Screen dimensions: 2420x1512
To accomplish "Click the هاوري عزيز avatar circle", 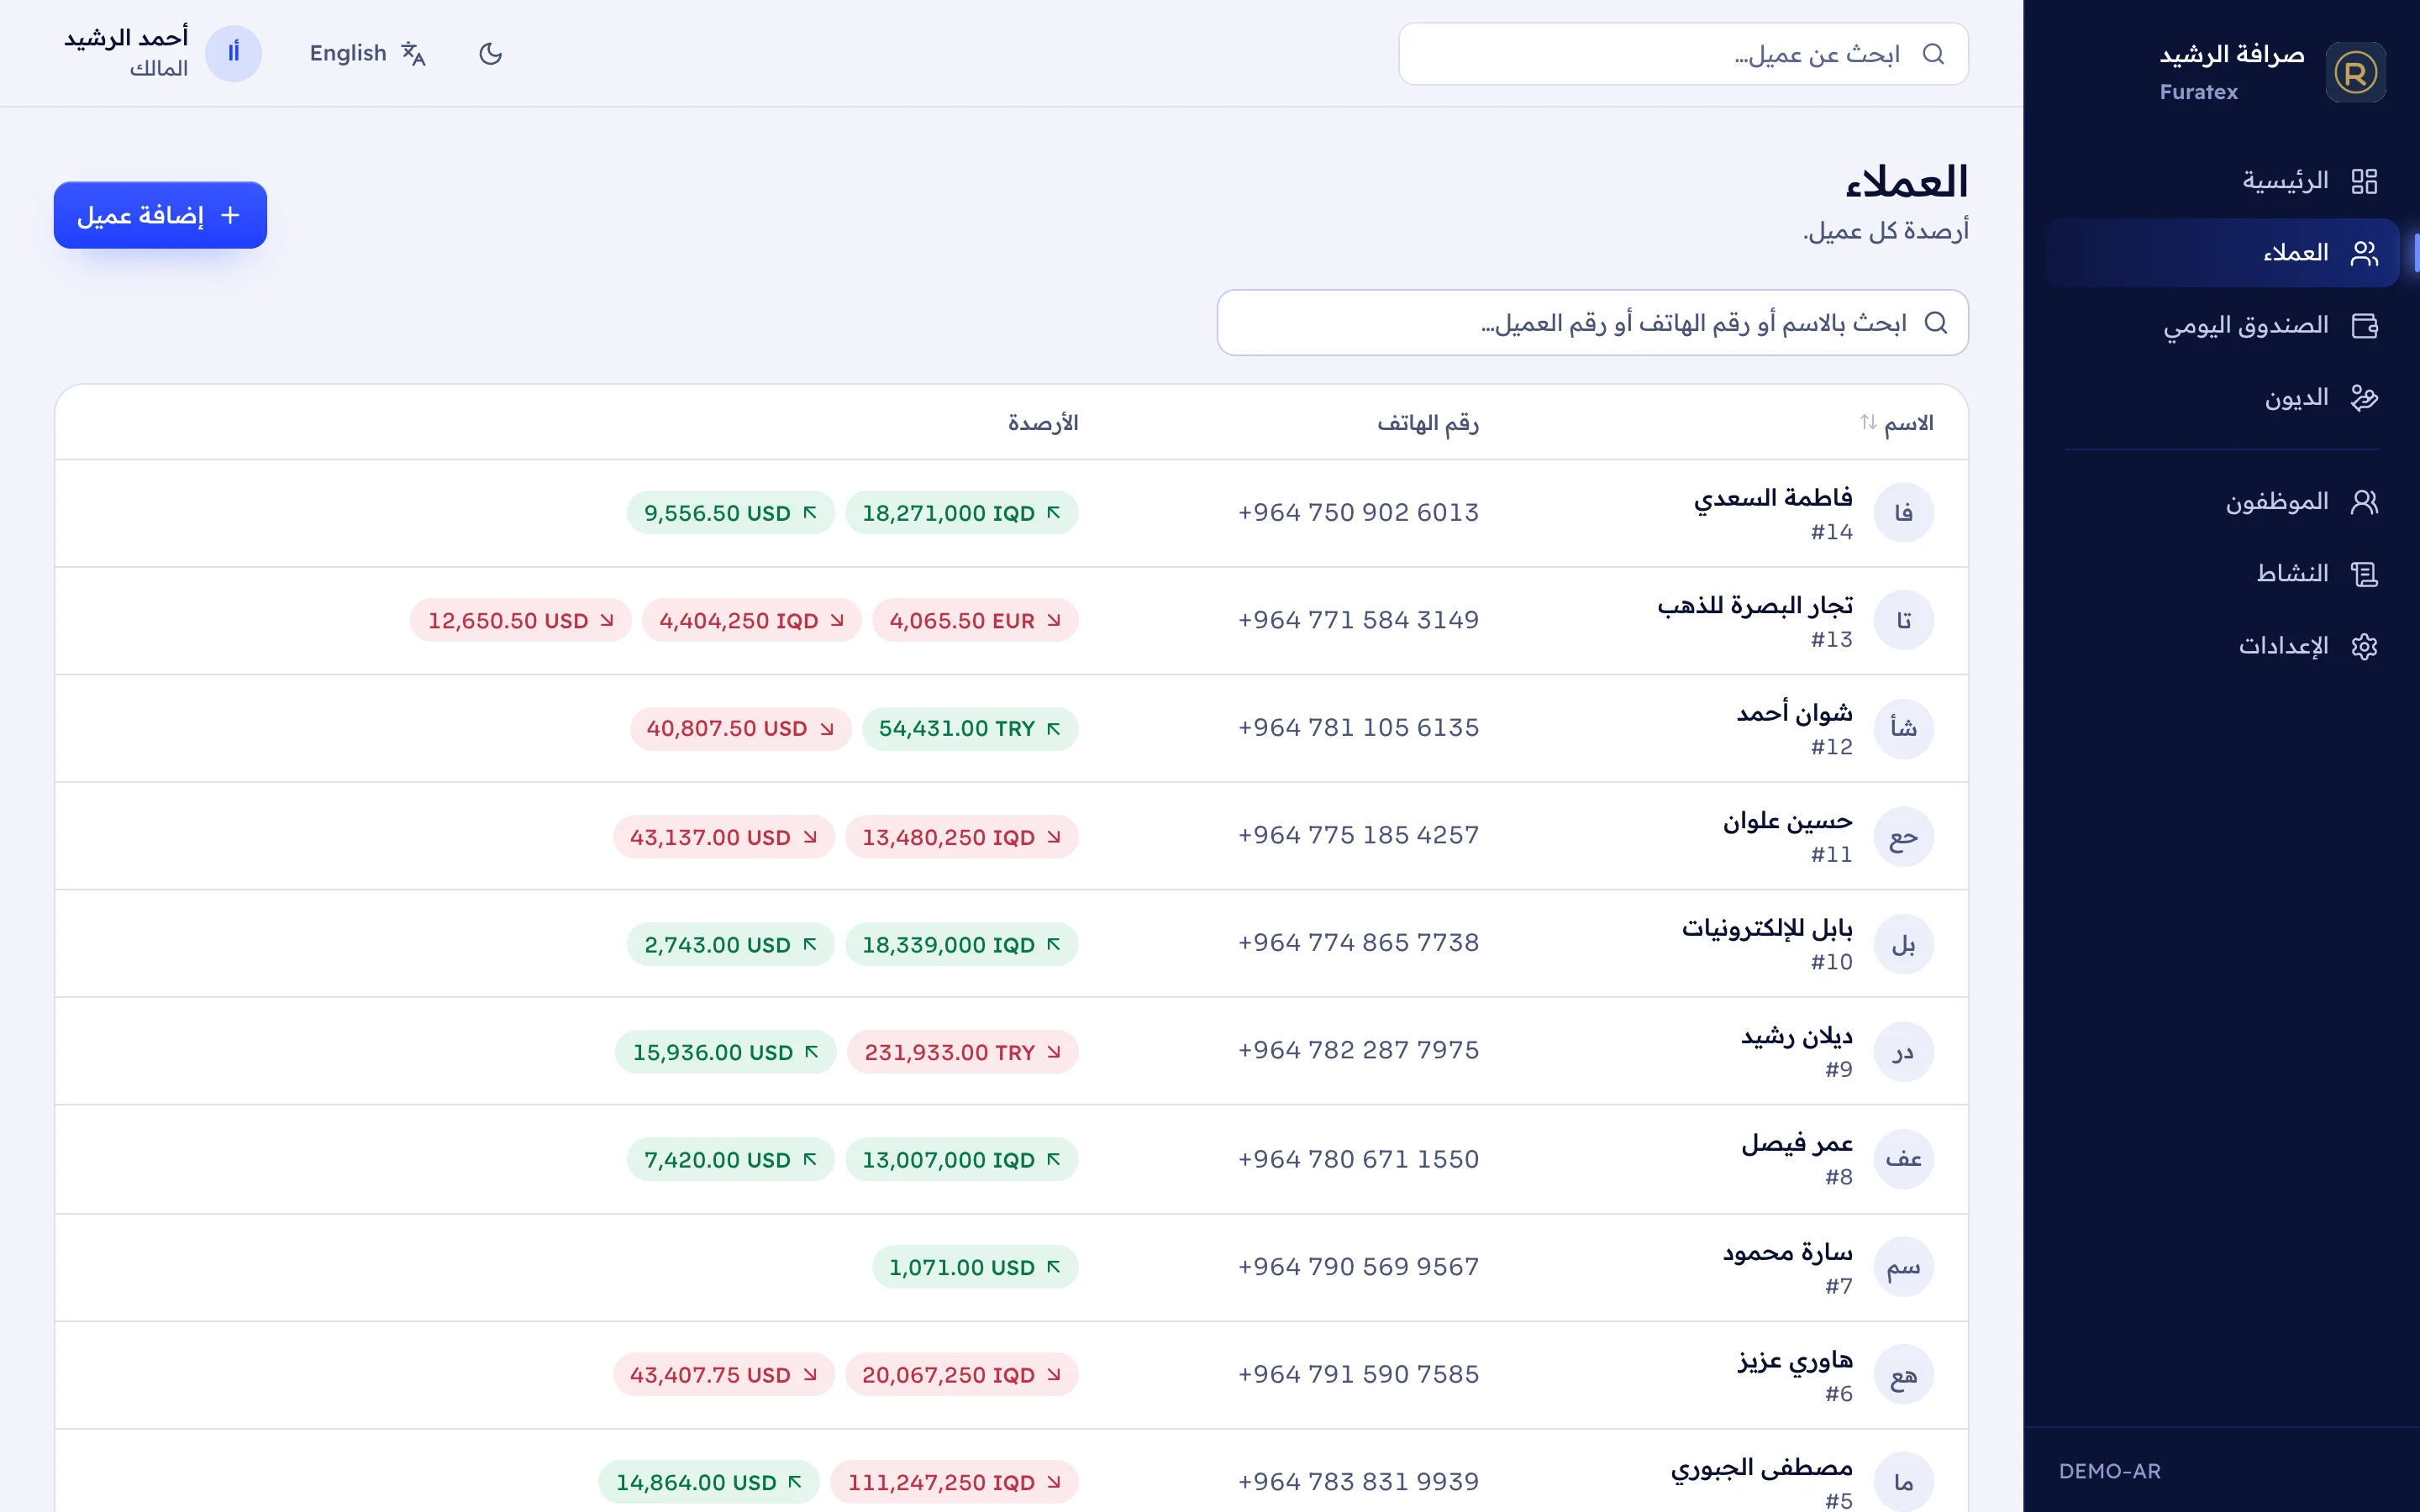I will point(1903,1375).
